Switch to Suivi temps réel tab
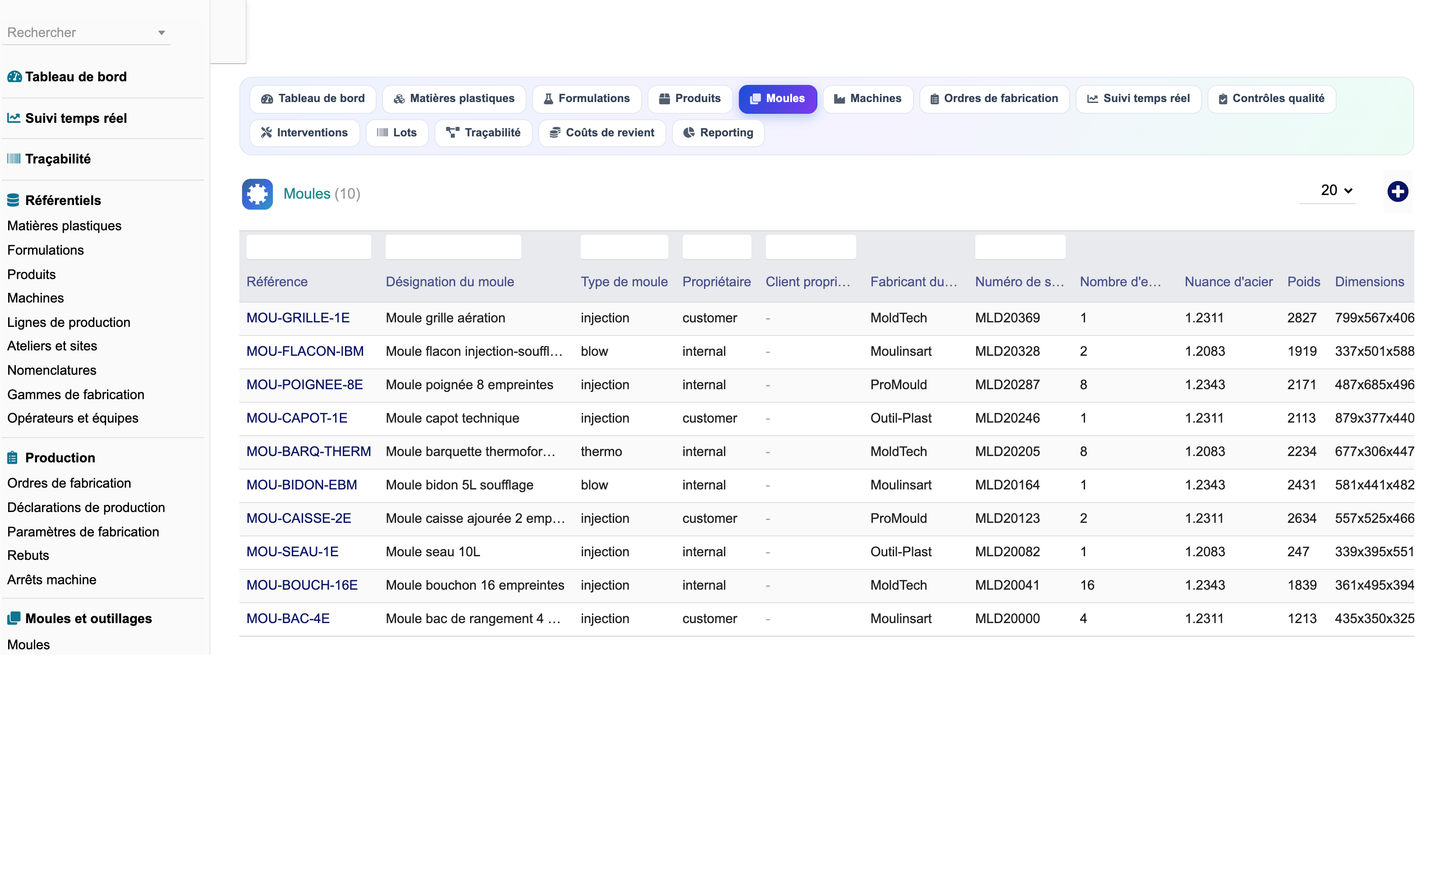 (1139, 99)
